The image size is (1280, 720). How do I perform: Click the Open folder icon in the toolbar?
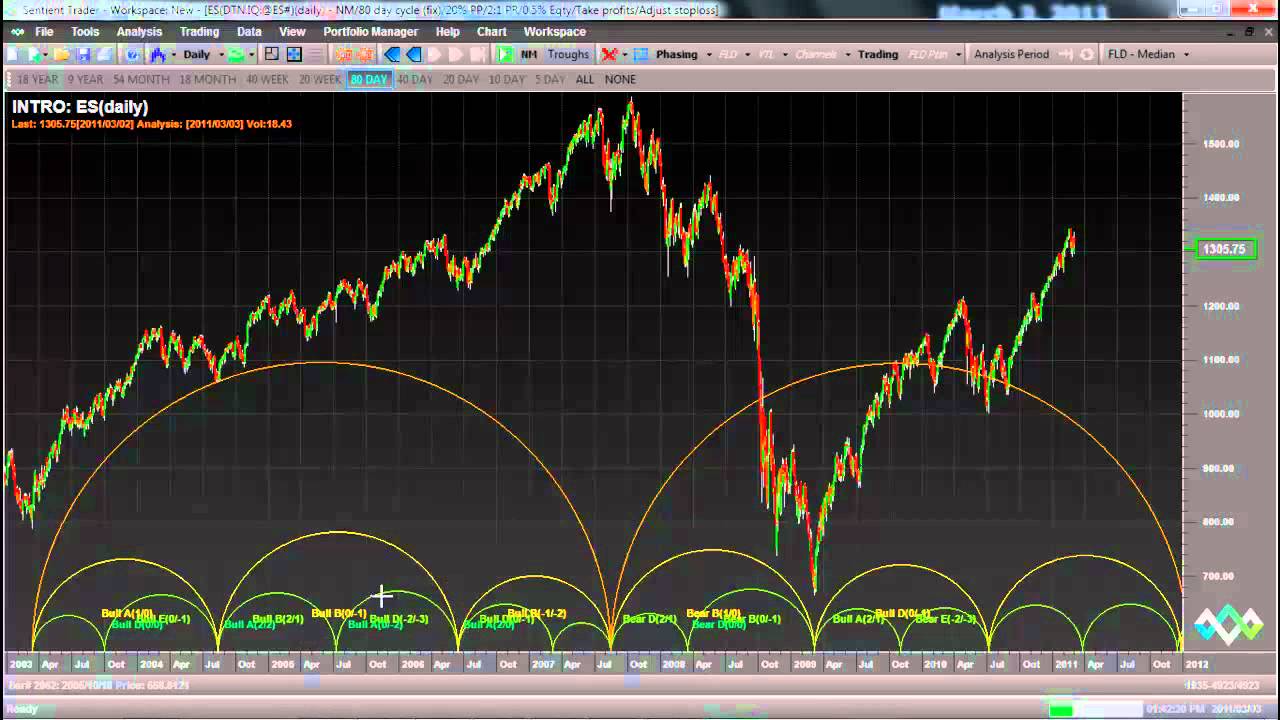click(x=61, y=54)
